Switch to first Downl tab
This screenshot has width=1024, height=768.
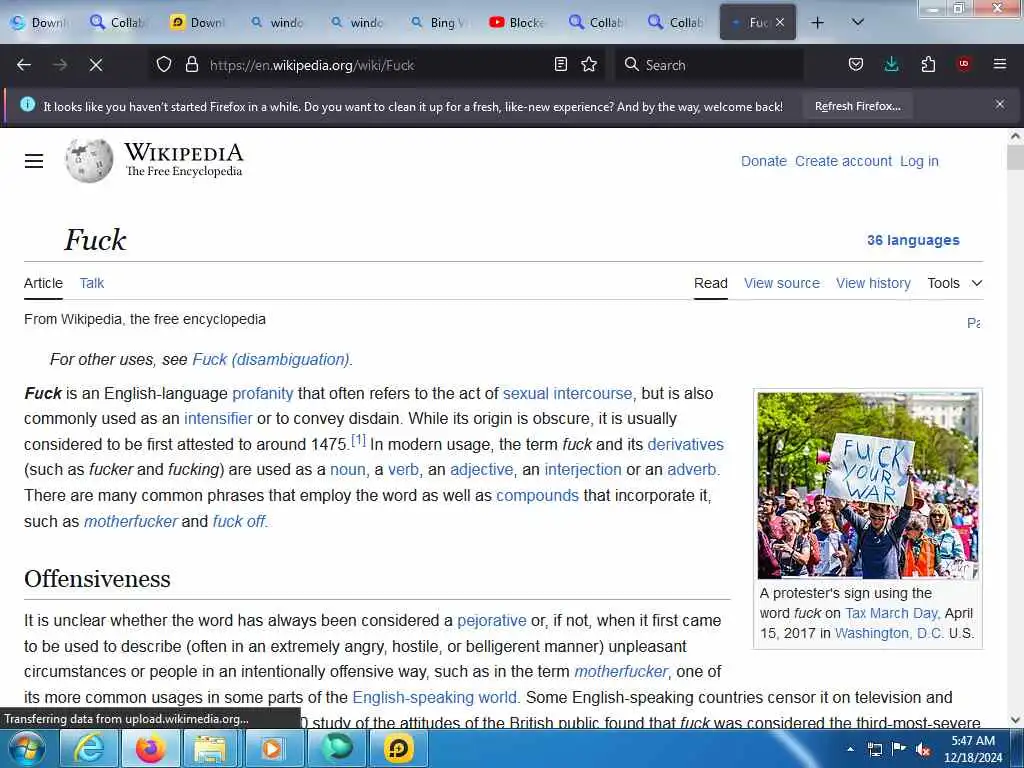(39, 23)
